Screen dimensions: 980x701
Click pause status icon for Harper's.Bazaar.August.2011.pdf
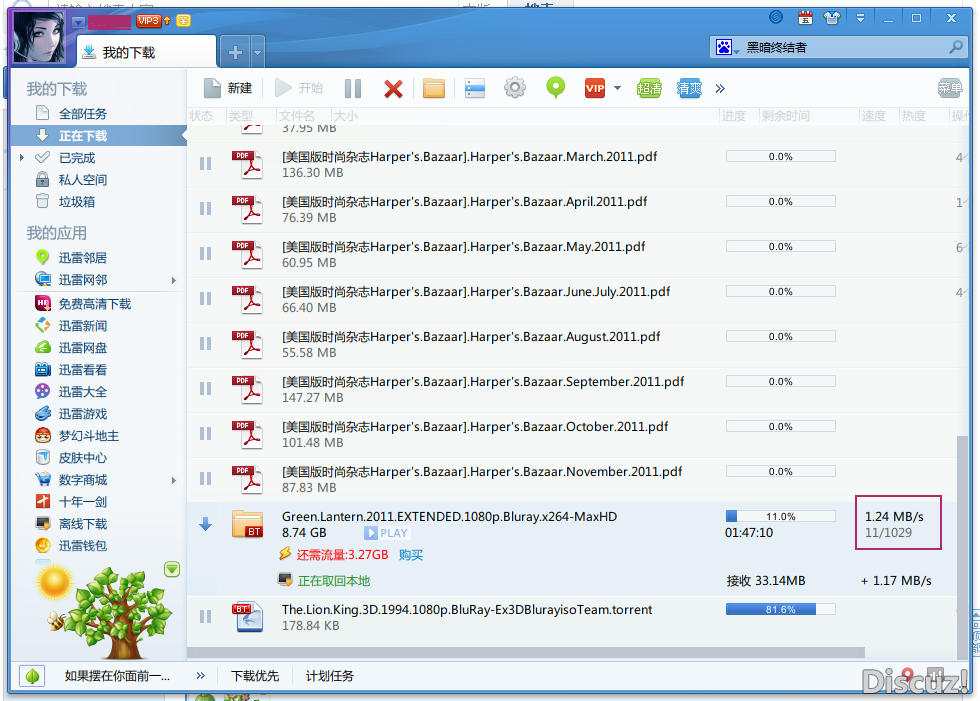coord(206,344)
